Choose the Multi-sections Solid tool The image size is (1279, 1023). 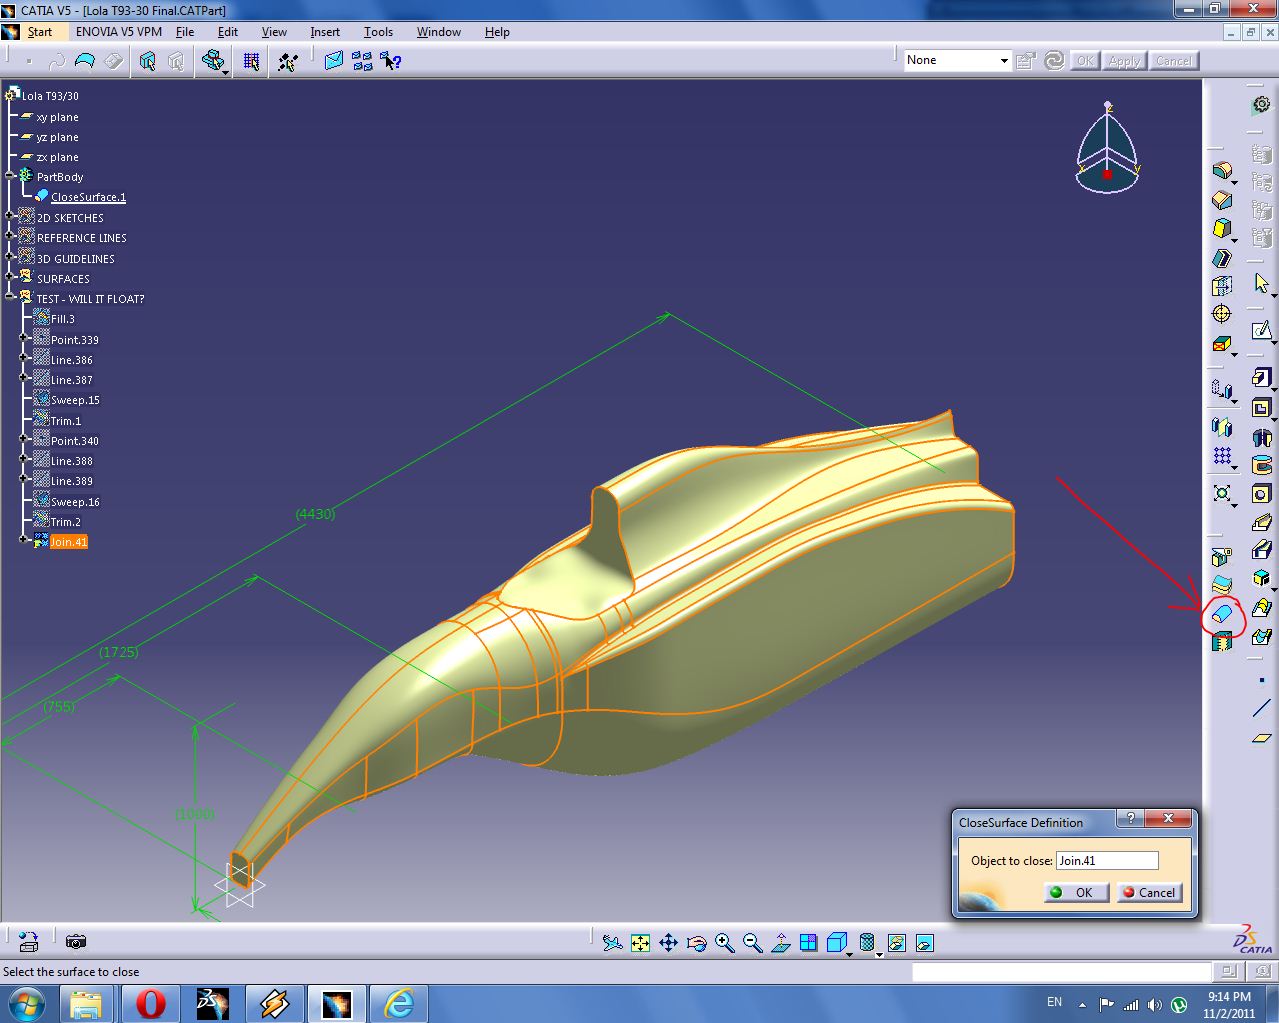click(x=1262, y=608)
